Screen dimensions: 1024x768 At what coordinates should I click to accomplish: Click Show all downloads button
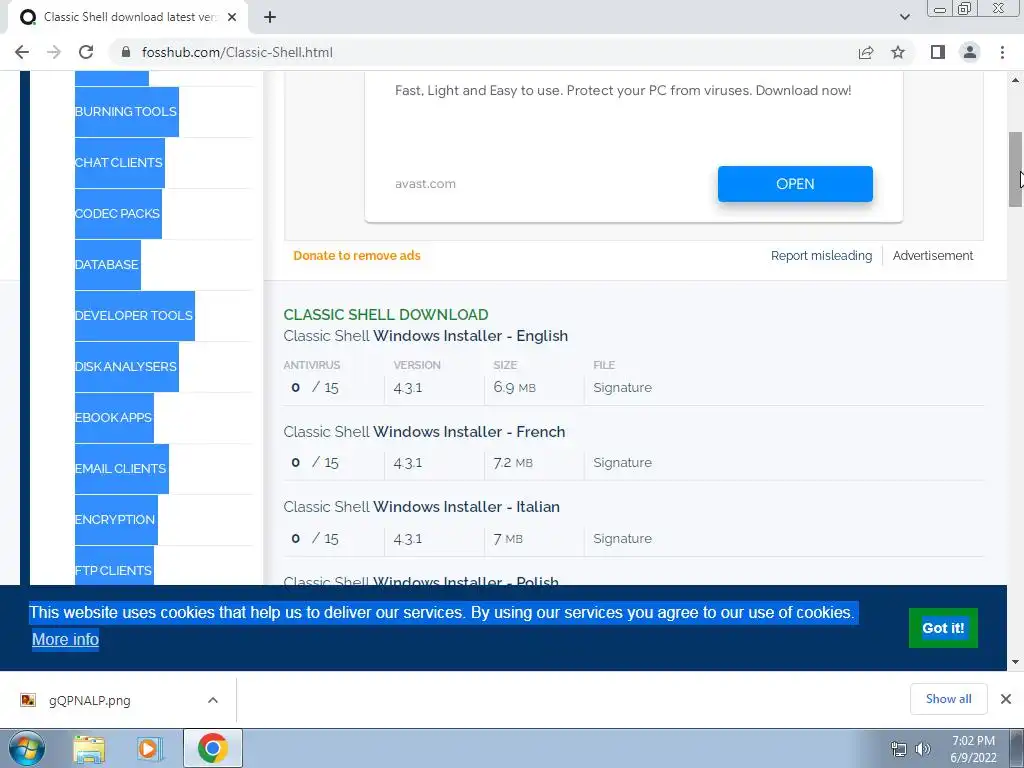948,699
